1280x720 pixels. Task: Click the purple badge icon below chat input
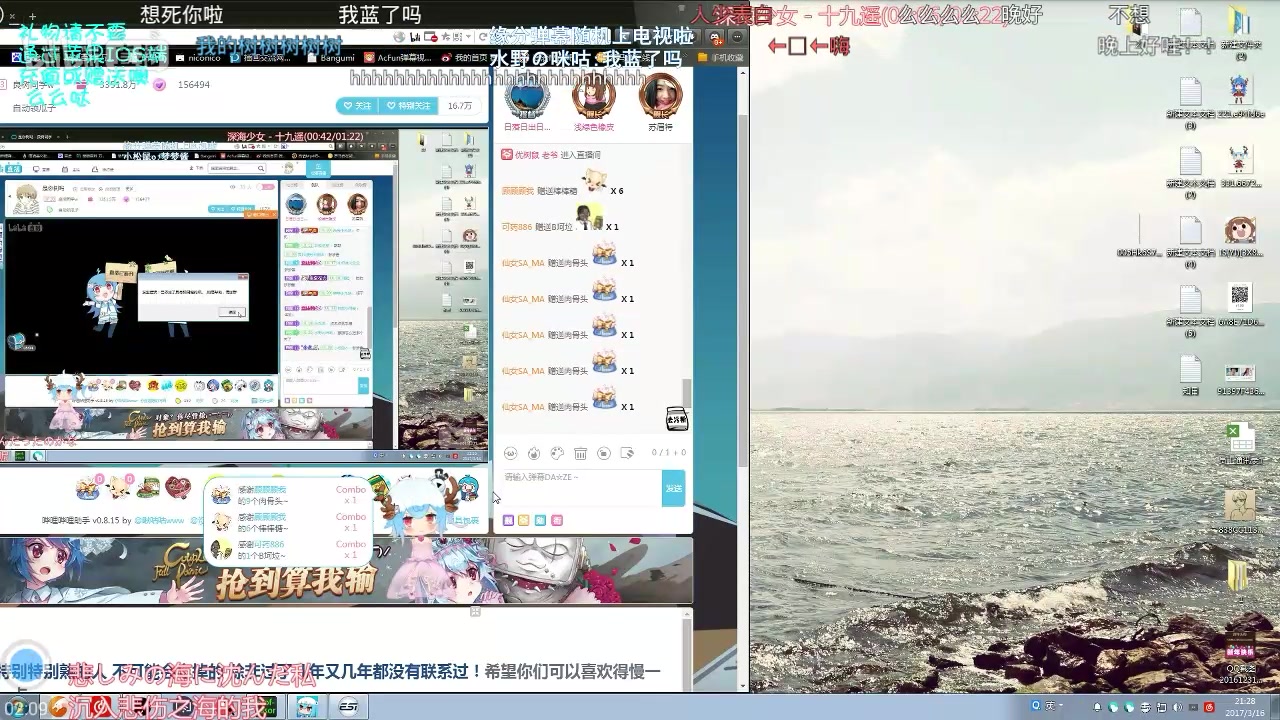tap(508, 521)
